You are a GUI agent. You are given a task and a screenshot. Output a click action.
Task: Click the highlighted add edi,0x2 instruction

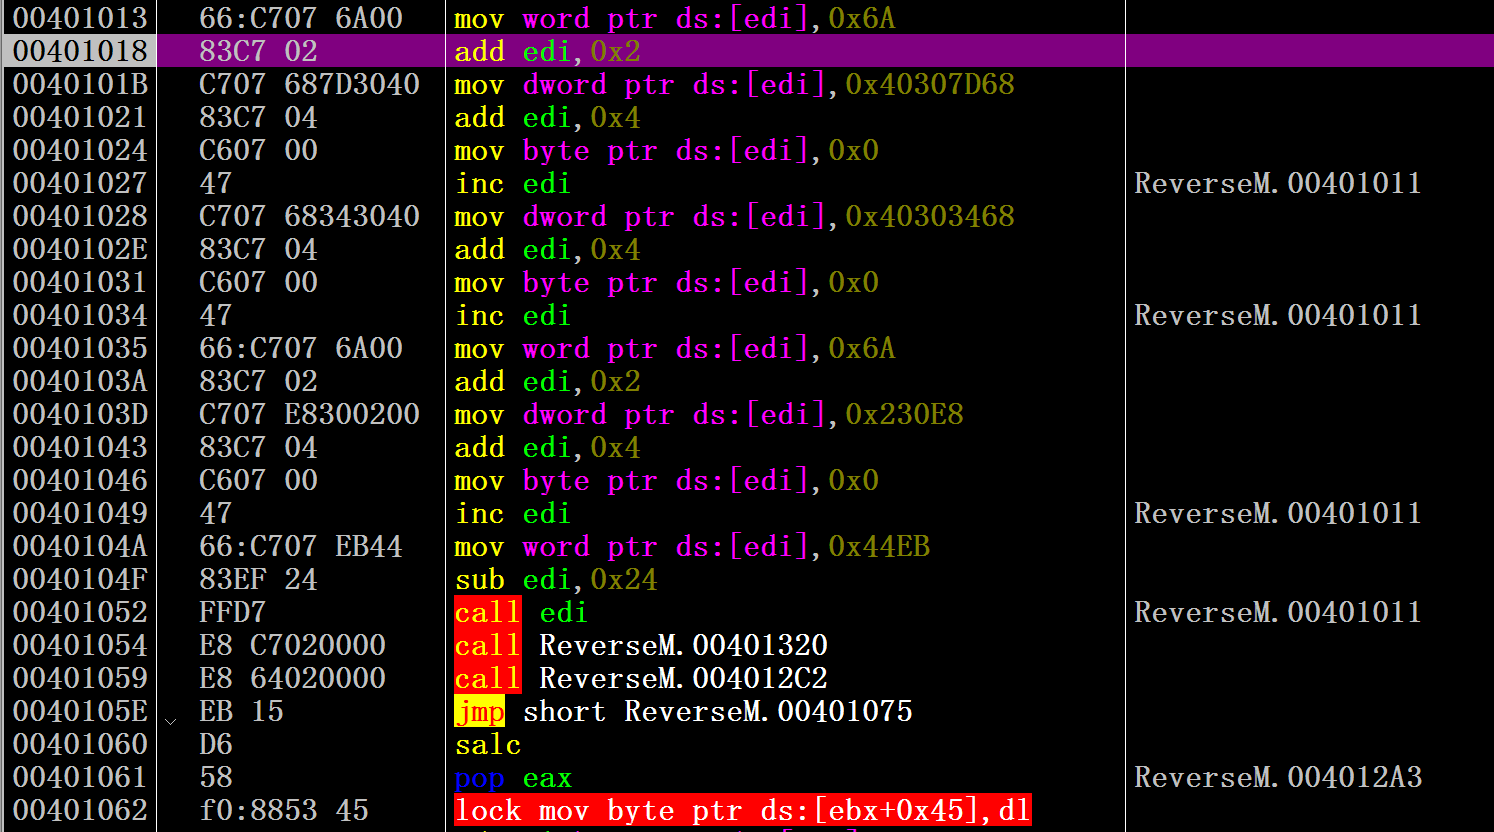tap(547, 51)
